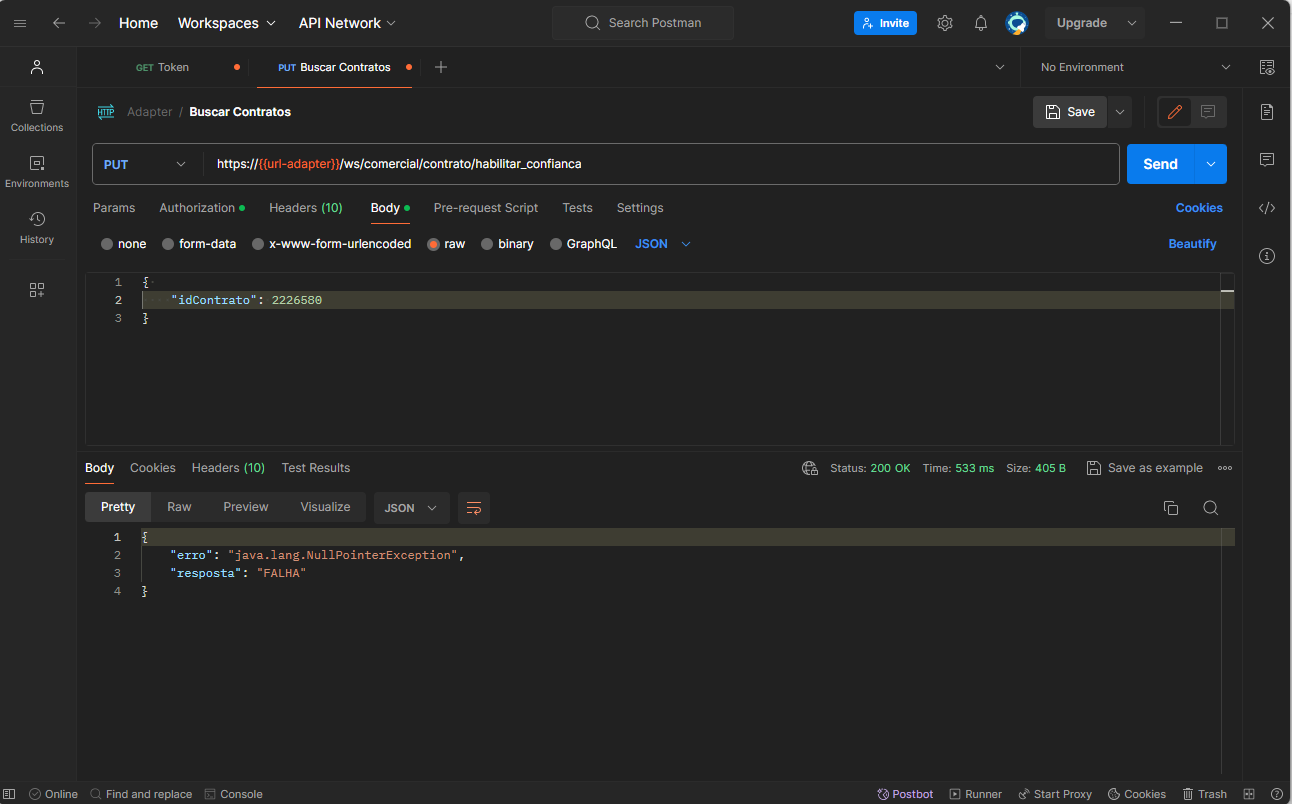Viewport: 1292px width, 804px height.
Task: Open notifications bell
Action: (981, 23)
